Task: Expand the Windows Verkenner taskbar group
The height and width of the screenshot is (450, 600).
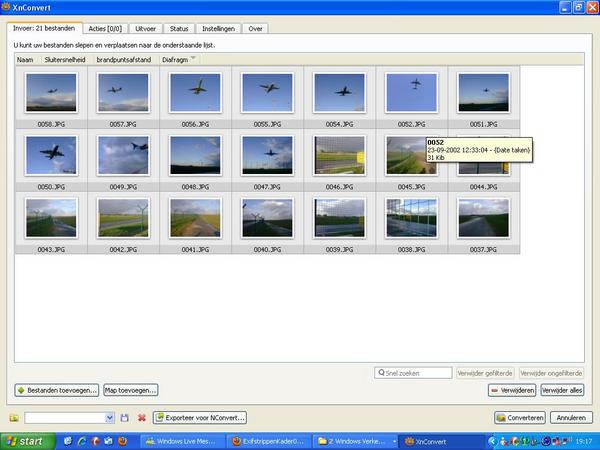Action: (x=353, y=440)
